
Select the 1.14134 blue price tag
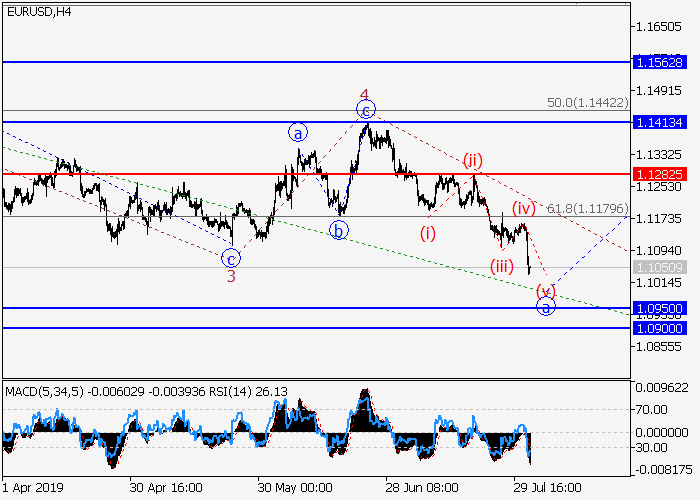[660, 122]
